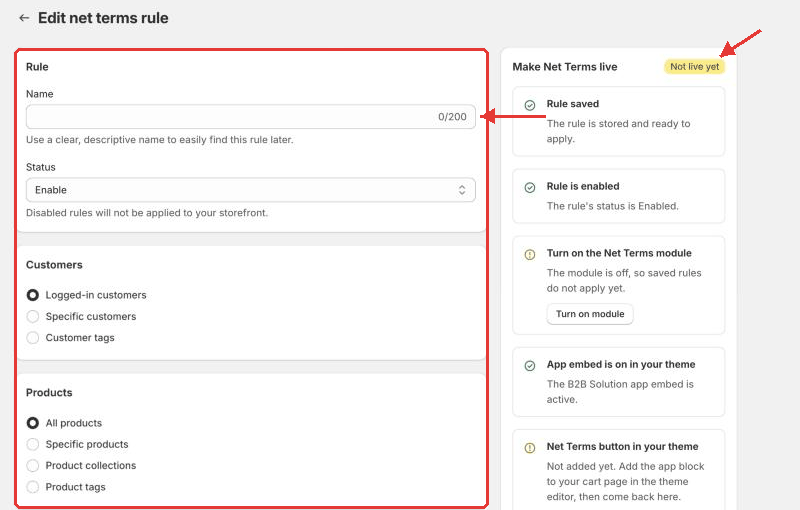Click the Rule is enabled card title

[x=583, y=186]
